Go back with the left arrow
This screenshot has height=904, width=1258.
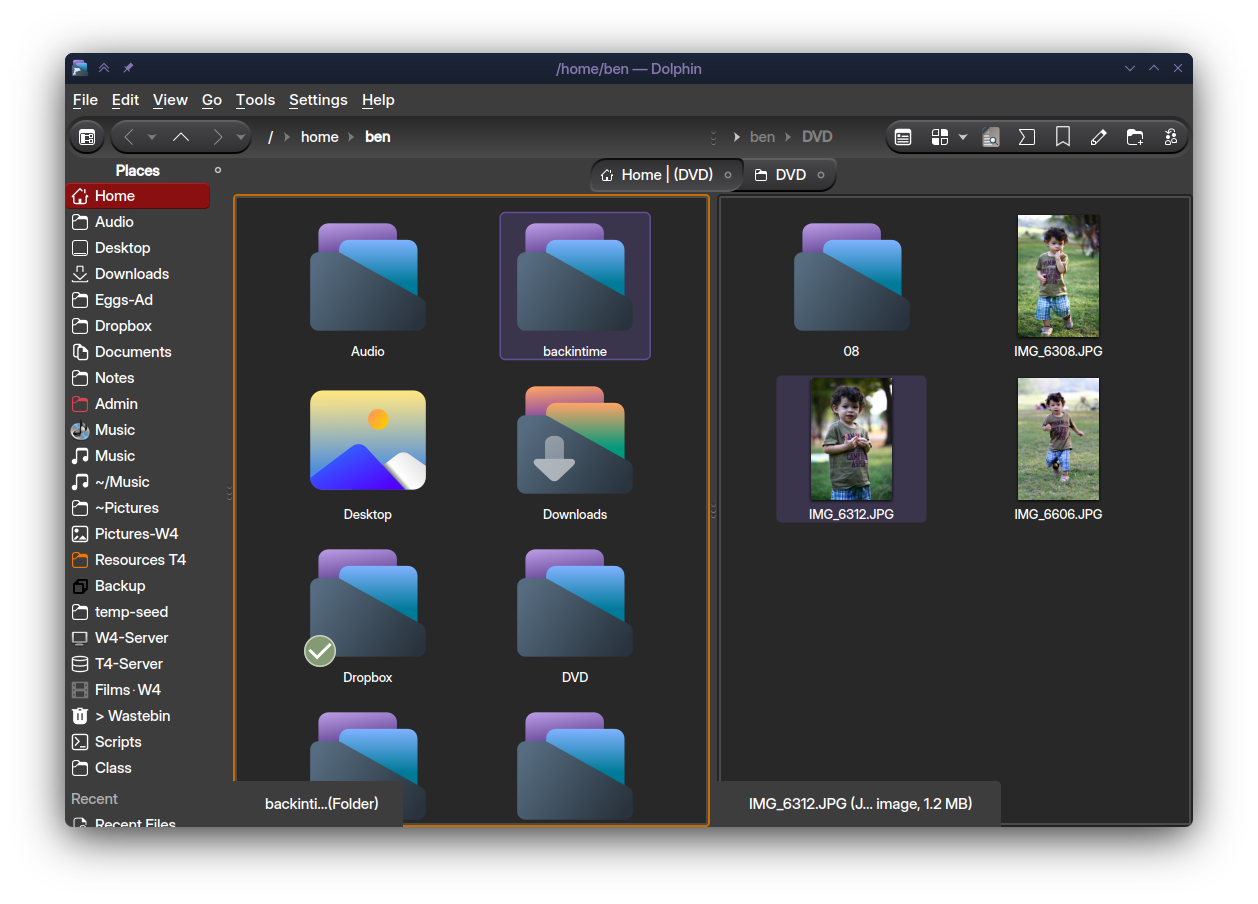click(129, 137)
